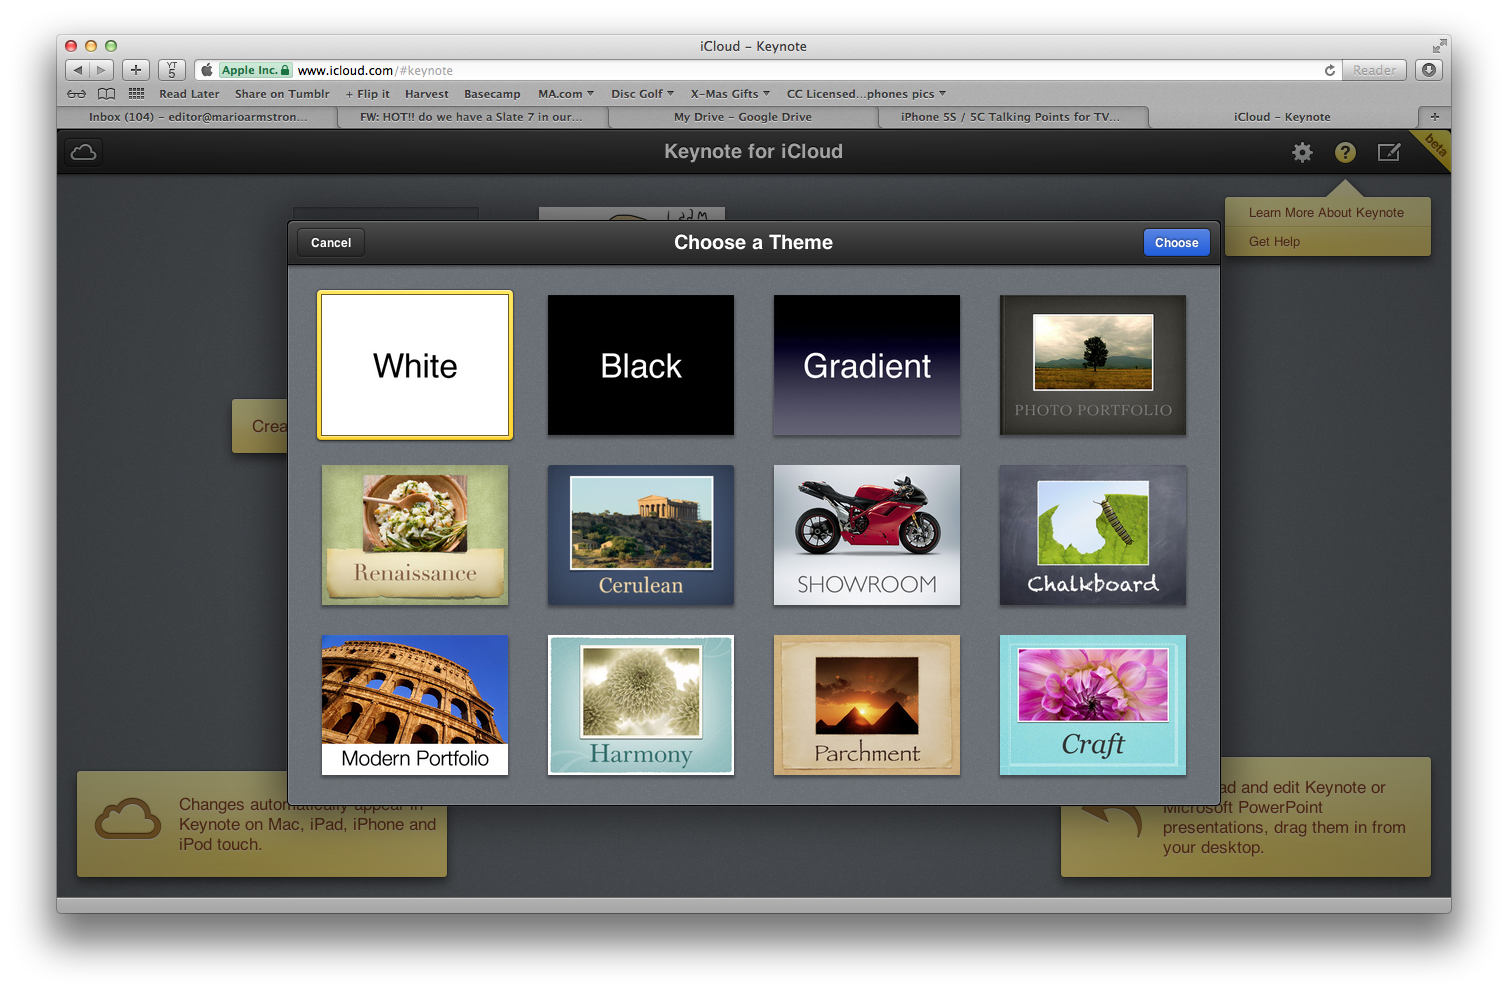
Task: Click the add bookmark plus button
Action: click(x=136, y=70)
